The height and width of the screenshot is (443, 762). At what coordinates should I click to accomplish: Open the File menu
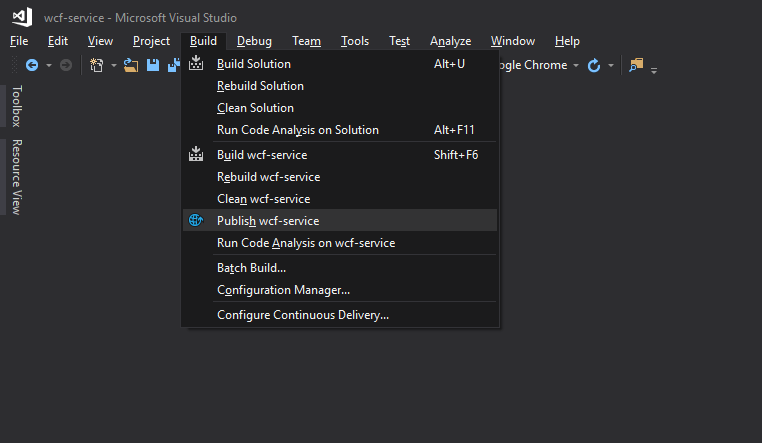pos(19,41)
